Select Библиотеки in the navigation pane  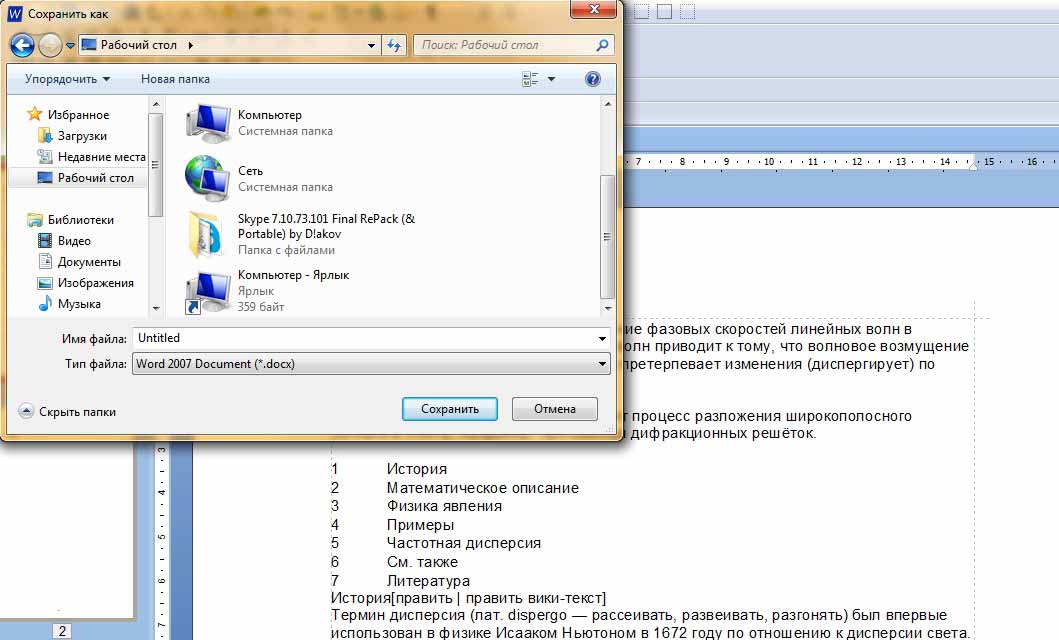(x=81, y=219)
